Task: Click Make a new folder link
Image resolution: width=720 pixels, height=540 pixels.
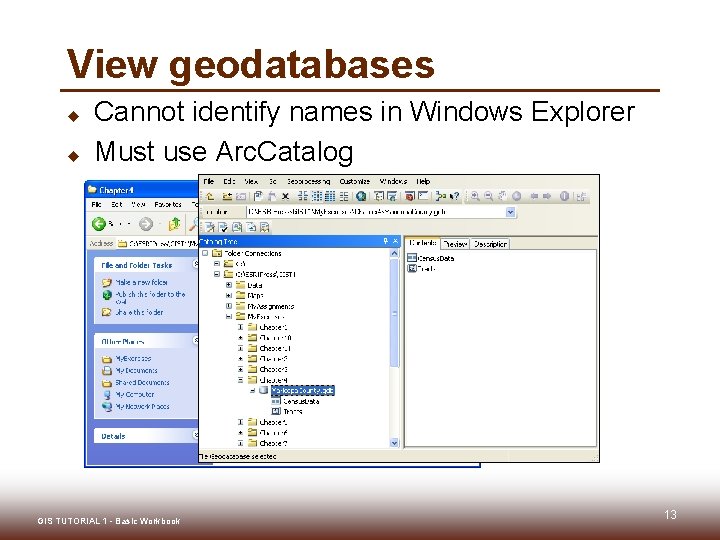Action: tap(141, 282)
